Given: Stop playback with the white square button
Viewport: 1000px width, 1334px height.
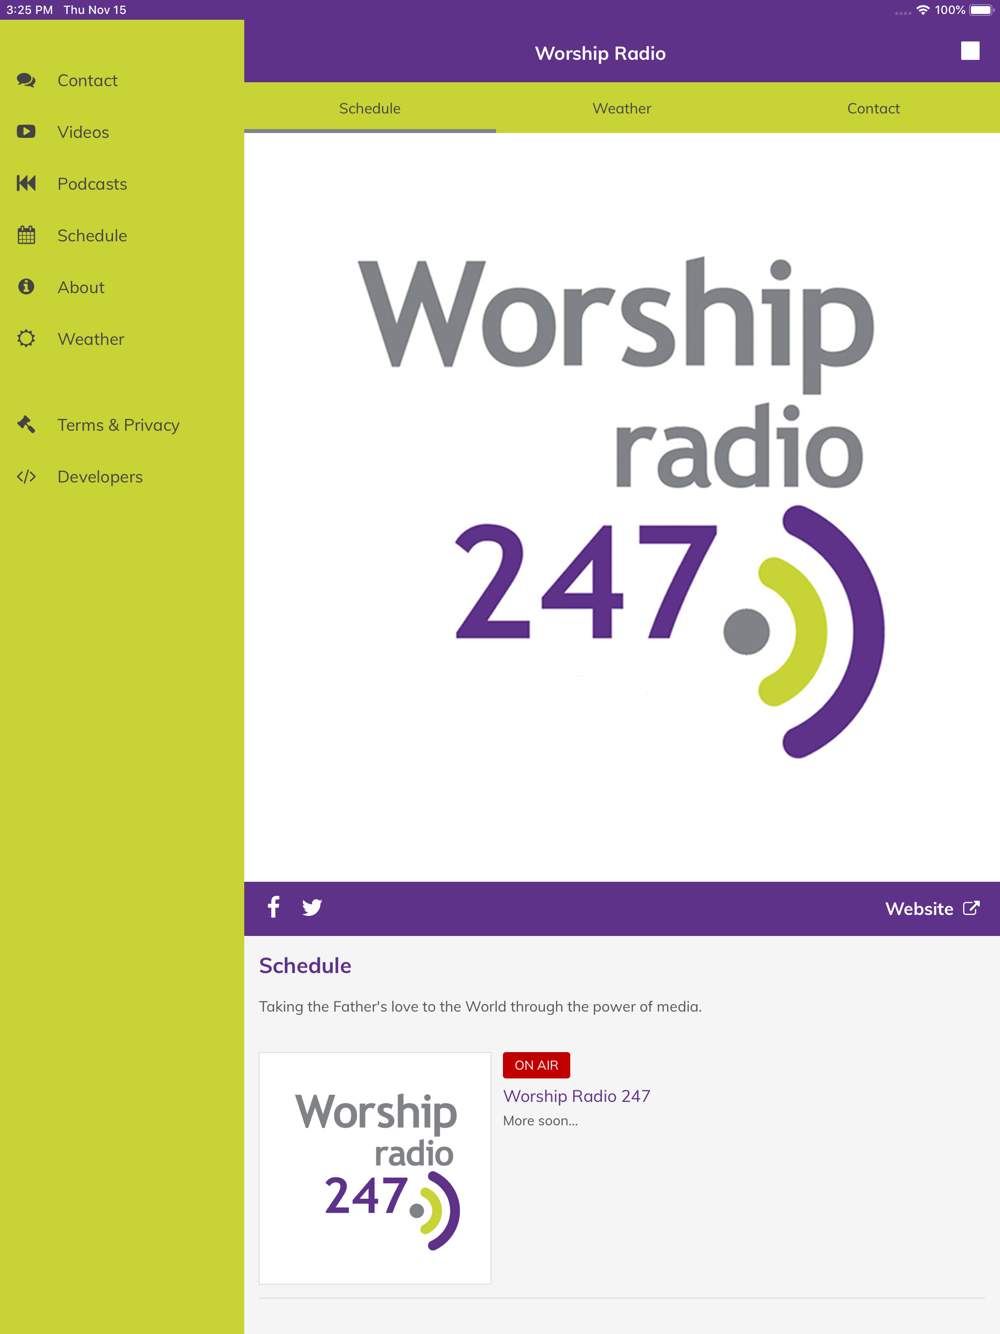Looking at the screenshot, I should coord(970,51).
